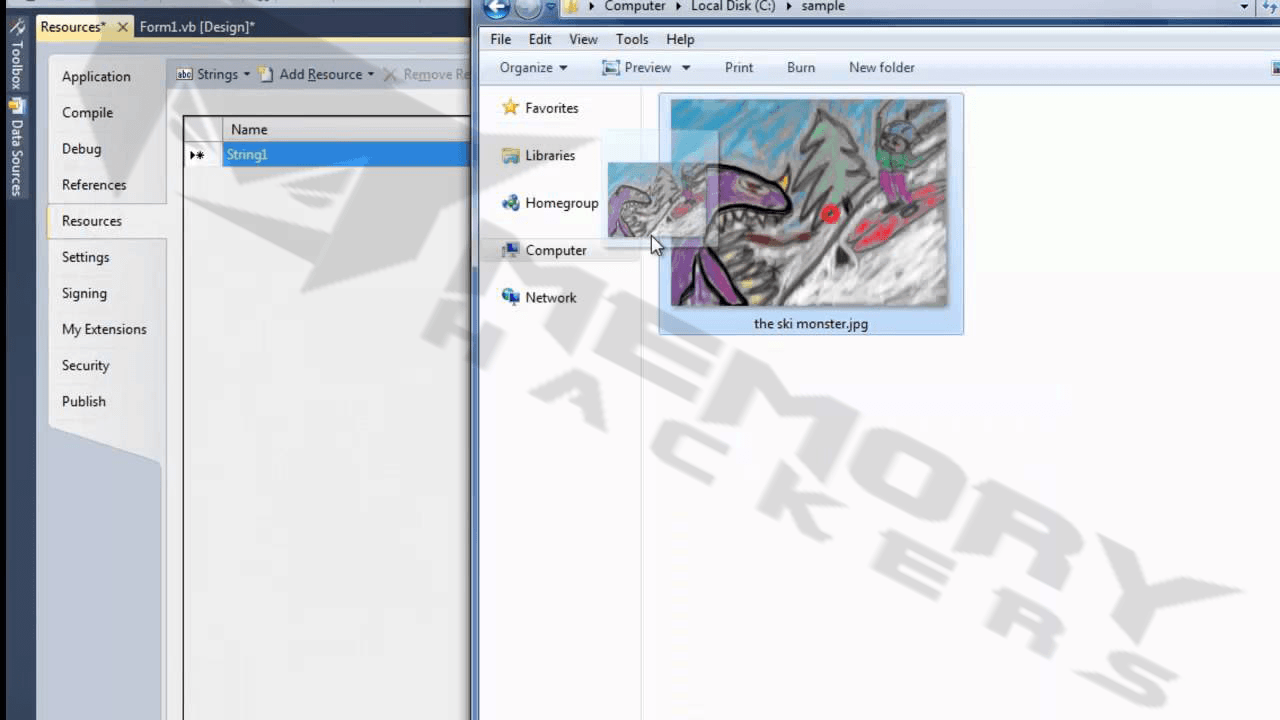The width and height of the screenshot is (1280, 720).
Task: Expand the Preview options arrow
Action: (686, 68)
